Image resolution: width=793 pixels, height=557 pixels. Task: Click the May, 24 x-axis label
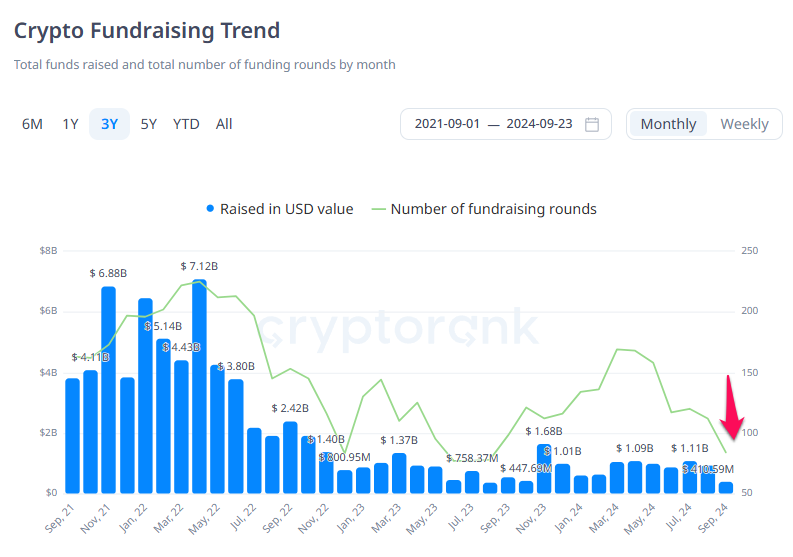640,519
